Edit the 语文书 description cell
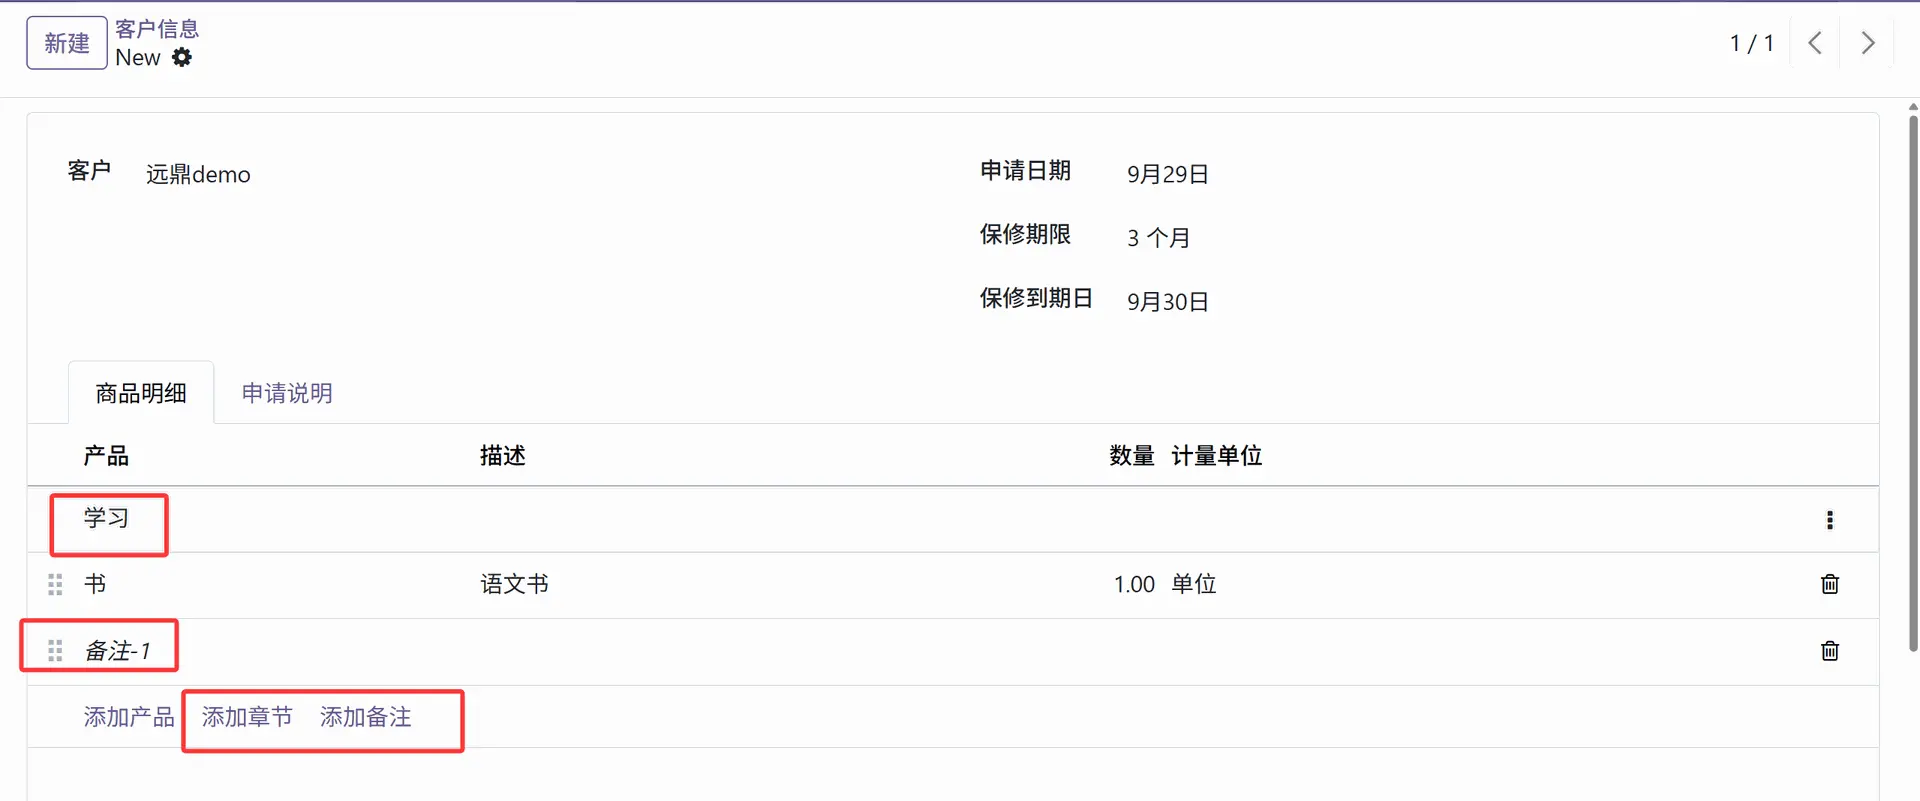The height and width of the screenshot is (801, 1920). click(x=514, y=584)
